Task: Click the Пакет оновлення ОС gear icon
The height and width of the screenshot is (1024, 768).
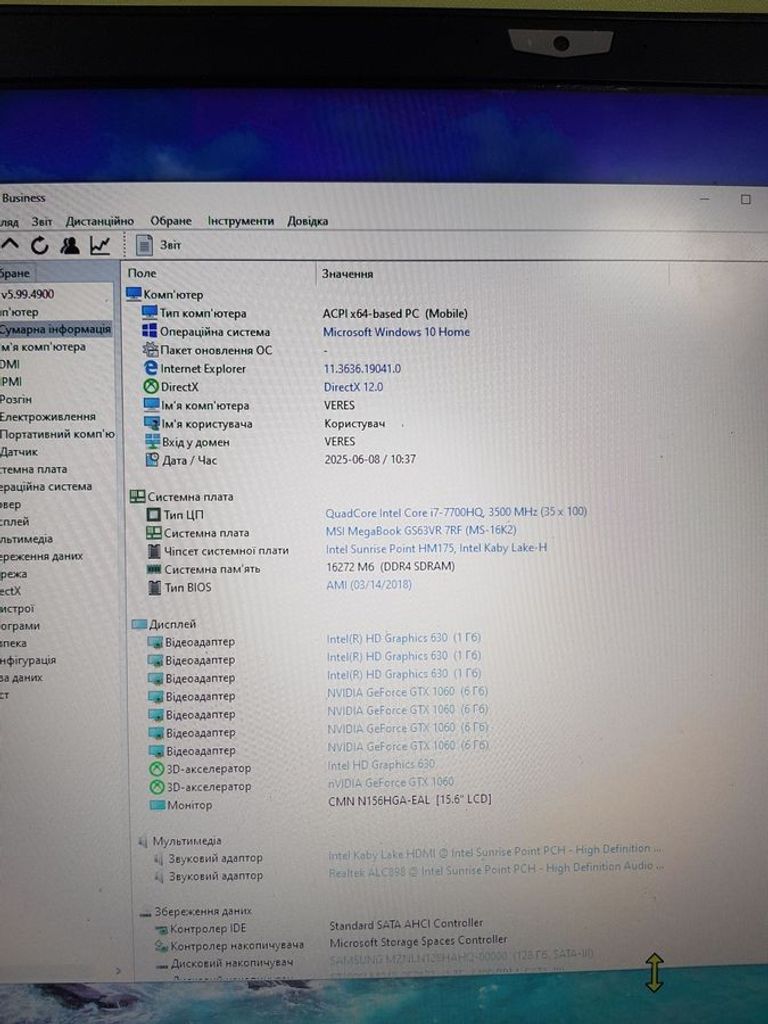Action: pos(150,350)
